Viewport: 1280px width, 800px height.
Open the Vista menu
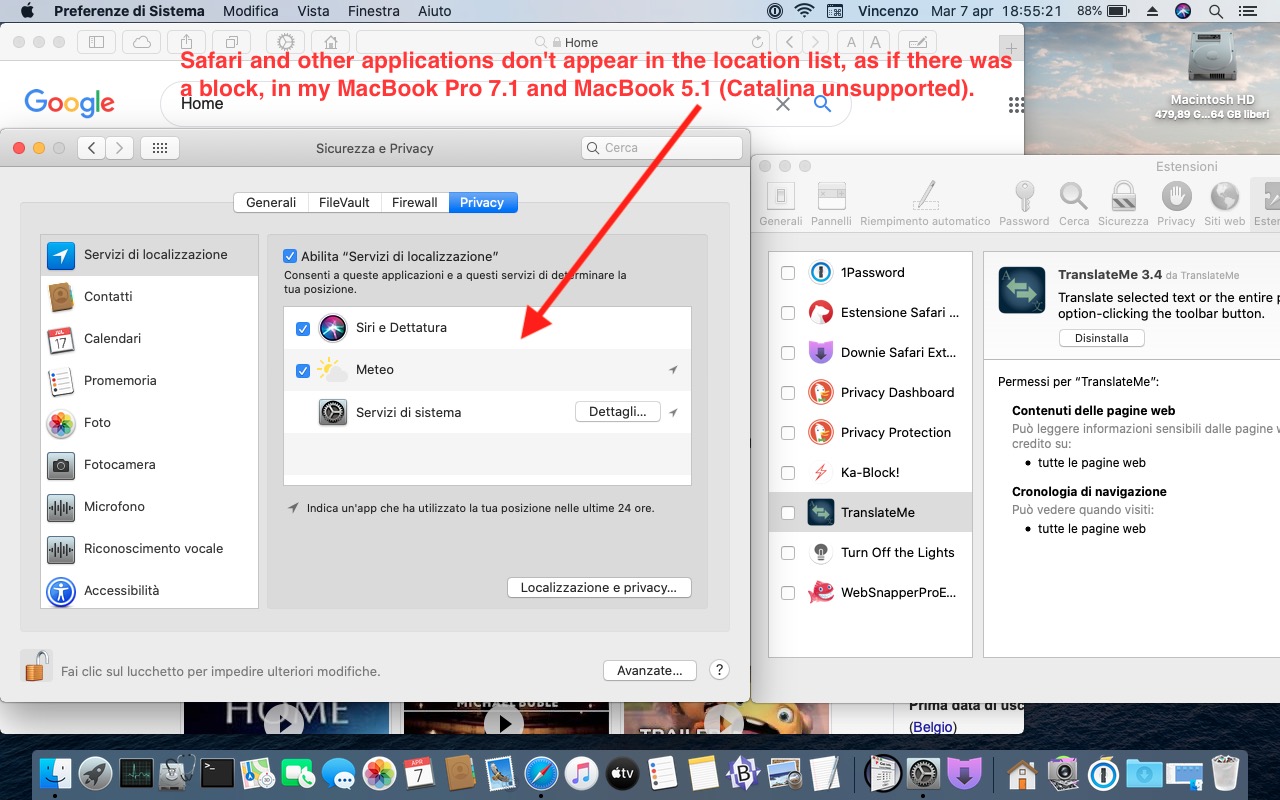[314, 11]
